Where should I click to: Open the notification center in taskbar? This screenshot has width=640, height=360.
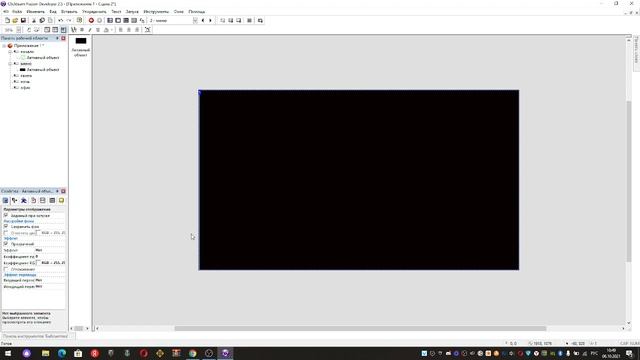coord(630,353)
